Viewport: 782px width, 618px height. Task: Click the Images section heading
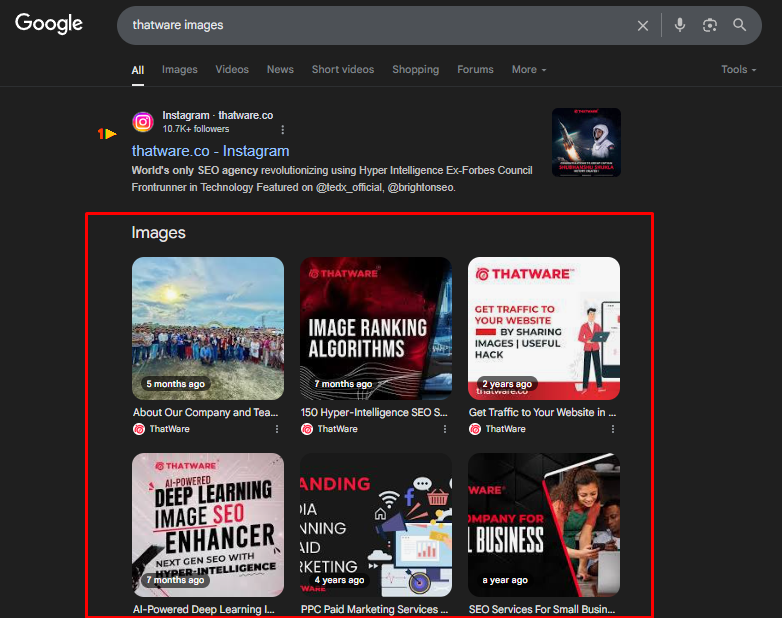point(159,233)
